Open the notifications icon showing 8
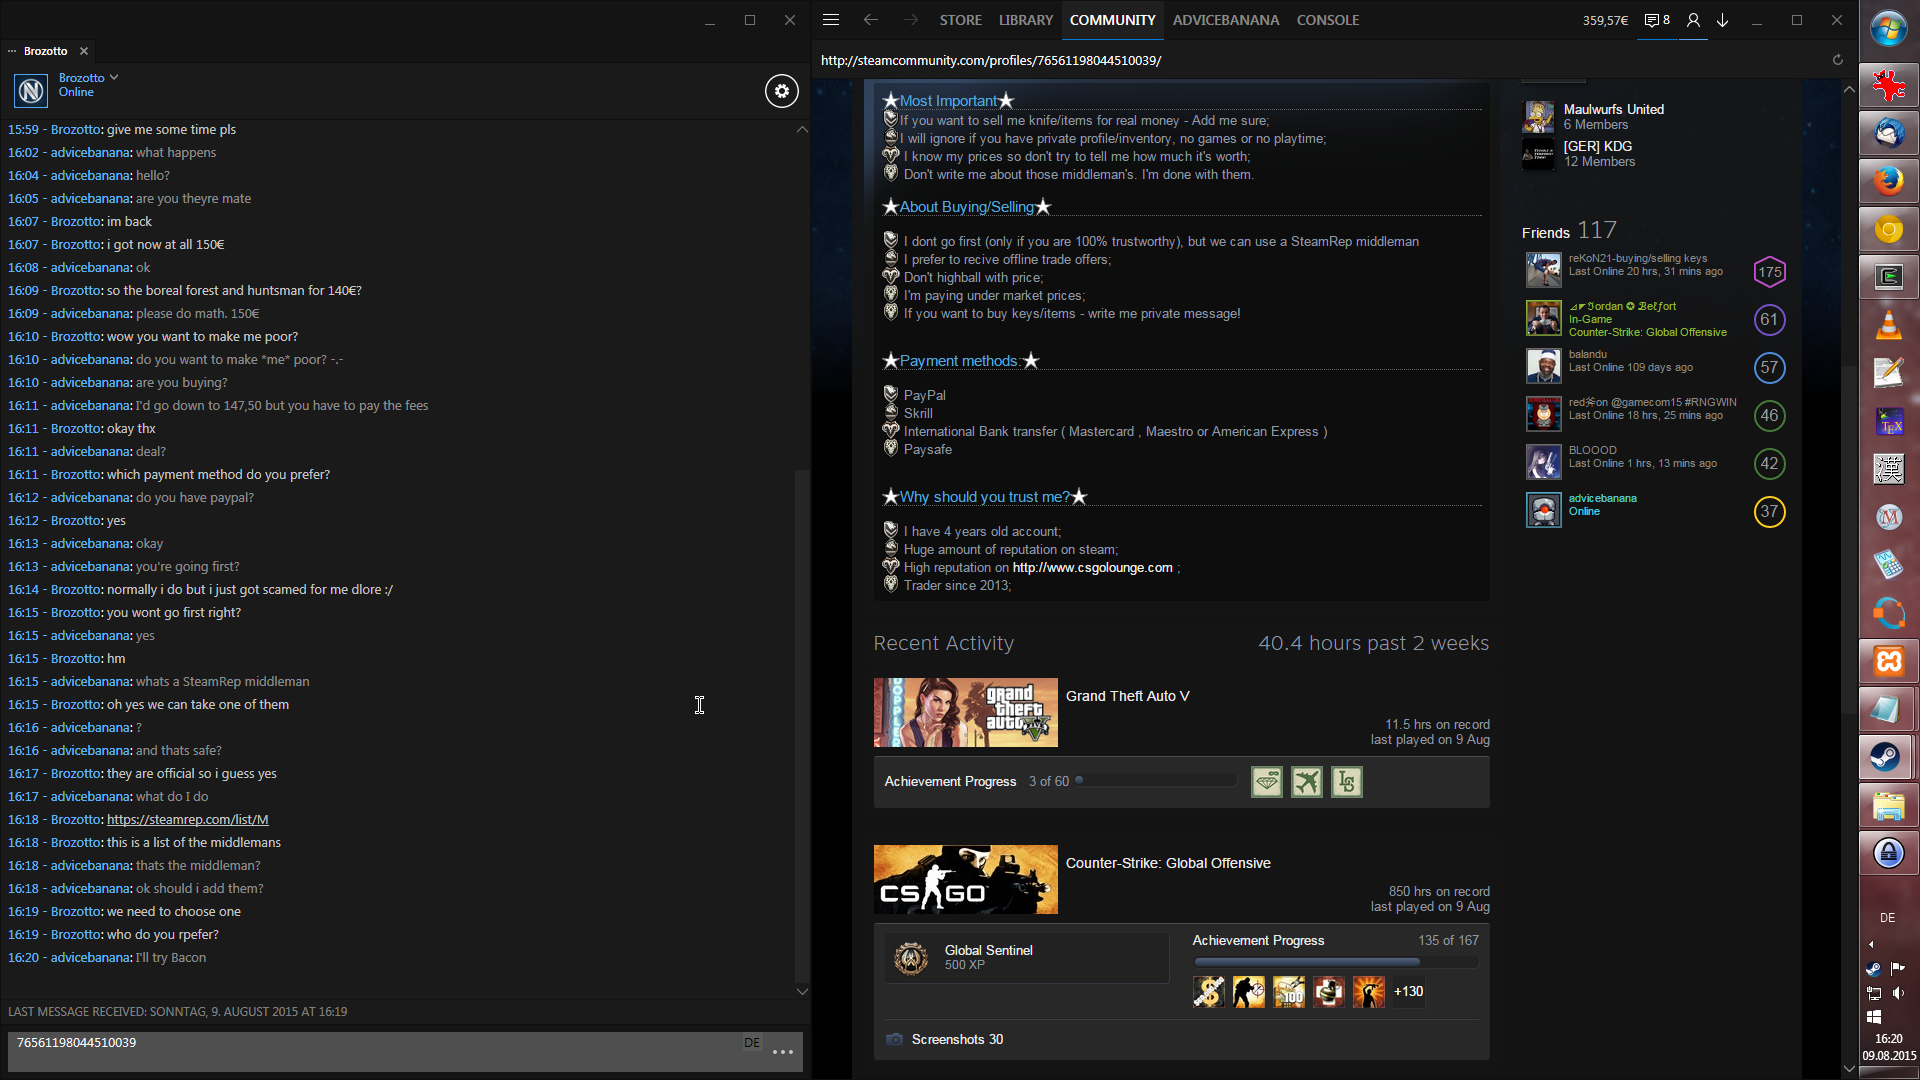 point(1657,20)
